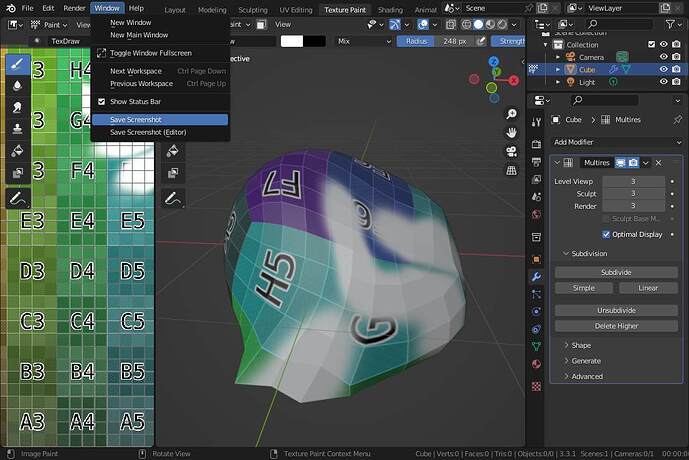Choose Save Screenshot (Editor) menu entry

click(x=160, y=132)
